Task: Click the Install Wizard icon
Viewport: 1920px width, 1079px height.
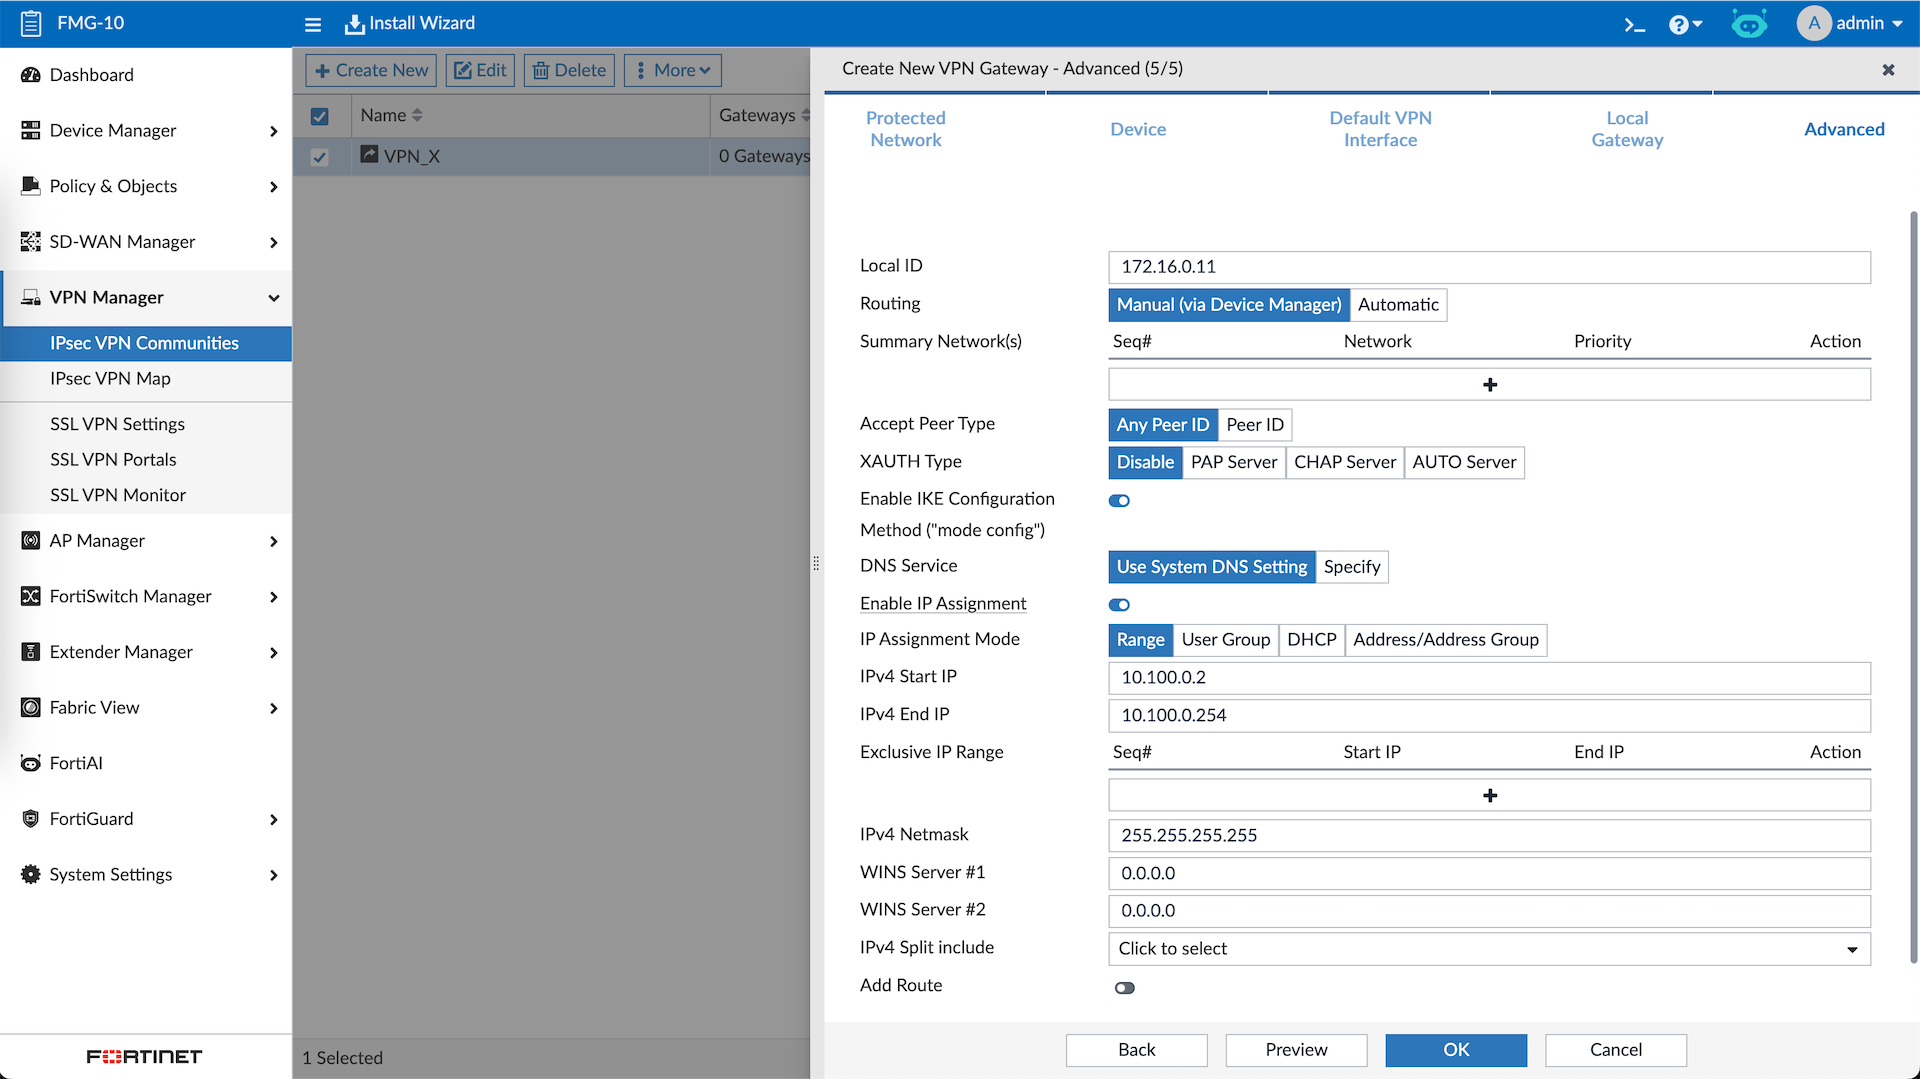Action: pyautogui.click(x=354, y=24)
